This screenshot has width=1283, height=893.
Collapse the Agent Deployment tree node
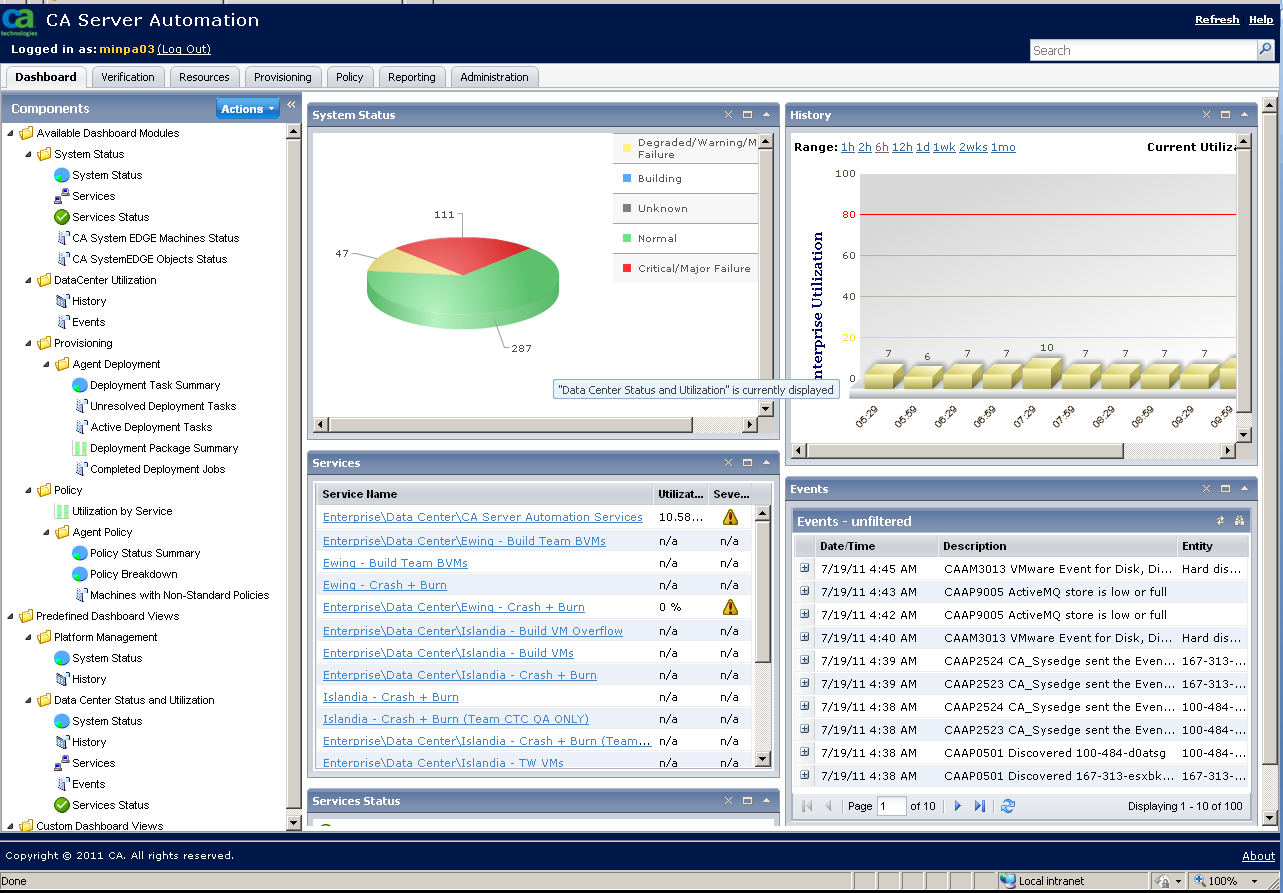47,364
